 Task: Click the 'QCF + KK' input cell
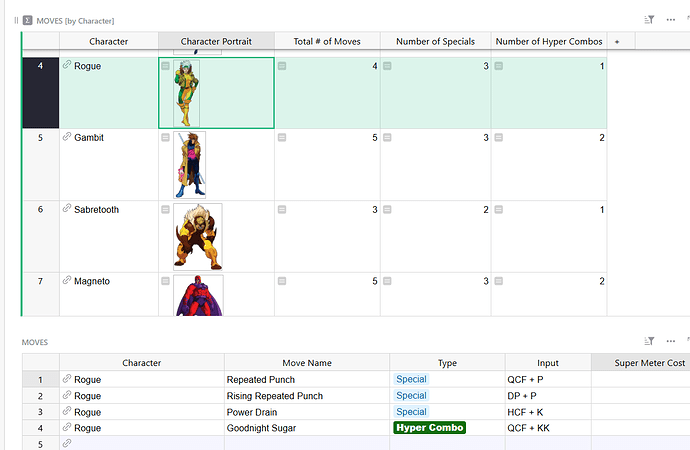pos(548,428)
